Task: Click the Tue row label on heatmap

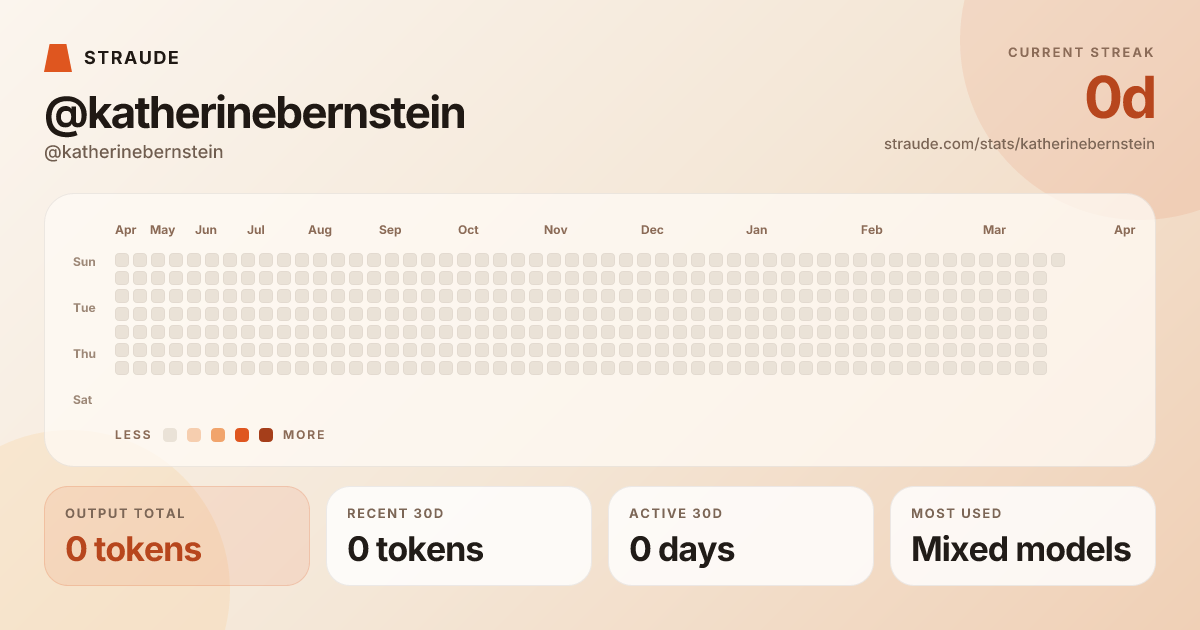Action: tap(84, 308)
